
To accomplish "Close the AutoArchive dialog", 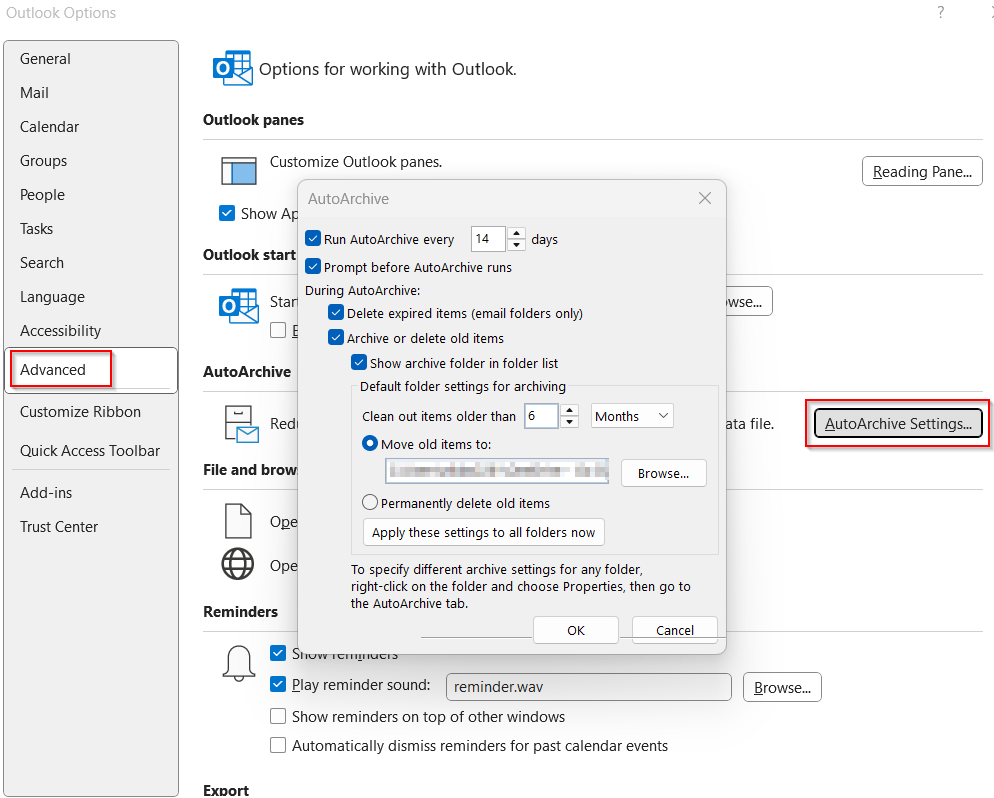I will 705,198.
